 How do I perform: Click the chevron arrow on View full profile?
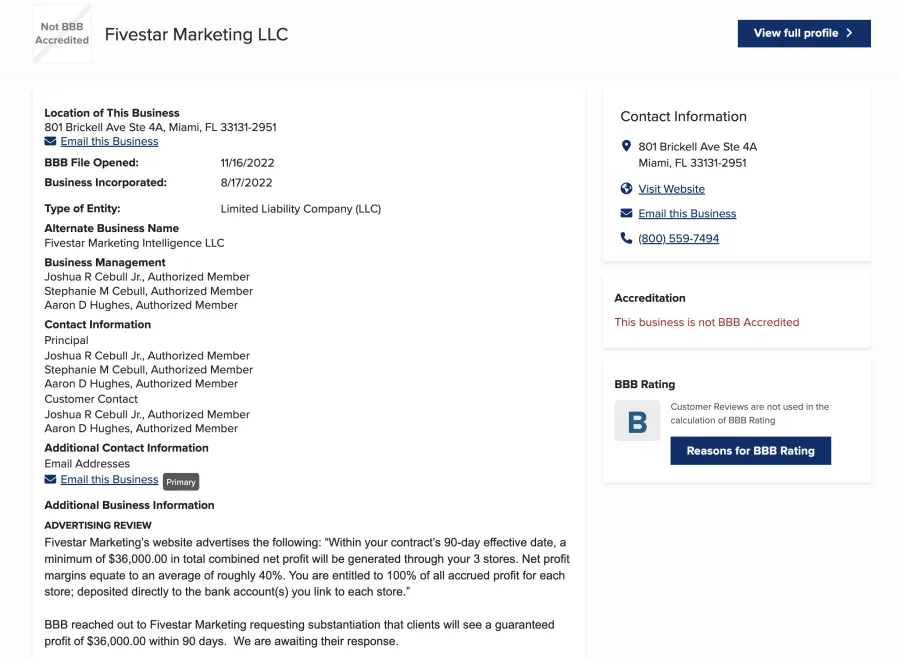(x=849, y=33)
